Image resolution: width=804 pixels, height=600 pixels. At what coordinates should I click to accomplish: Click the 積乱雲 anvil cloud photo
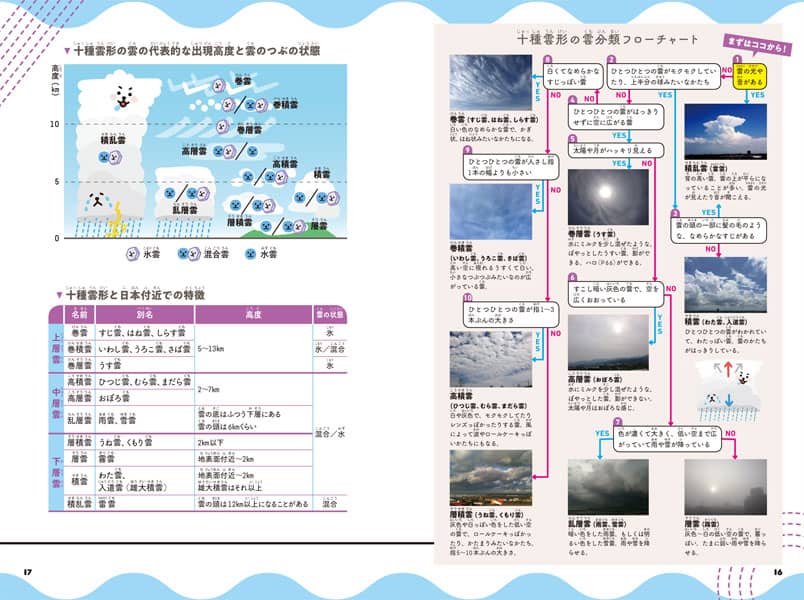tap(726, 132)
